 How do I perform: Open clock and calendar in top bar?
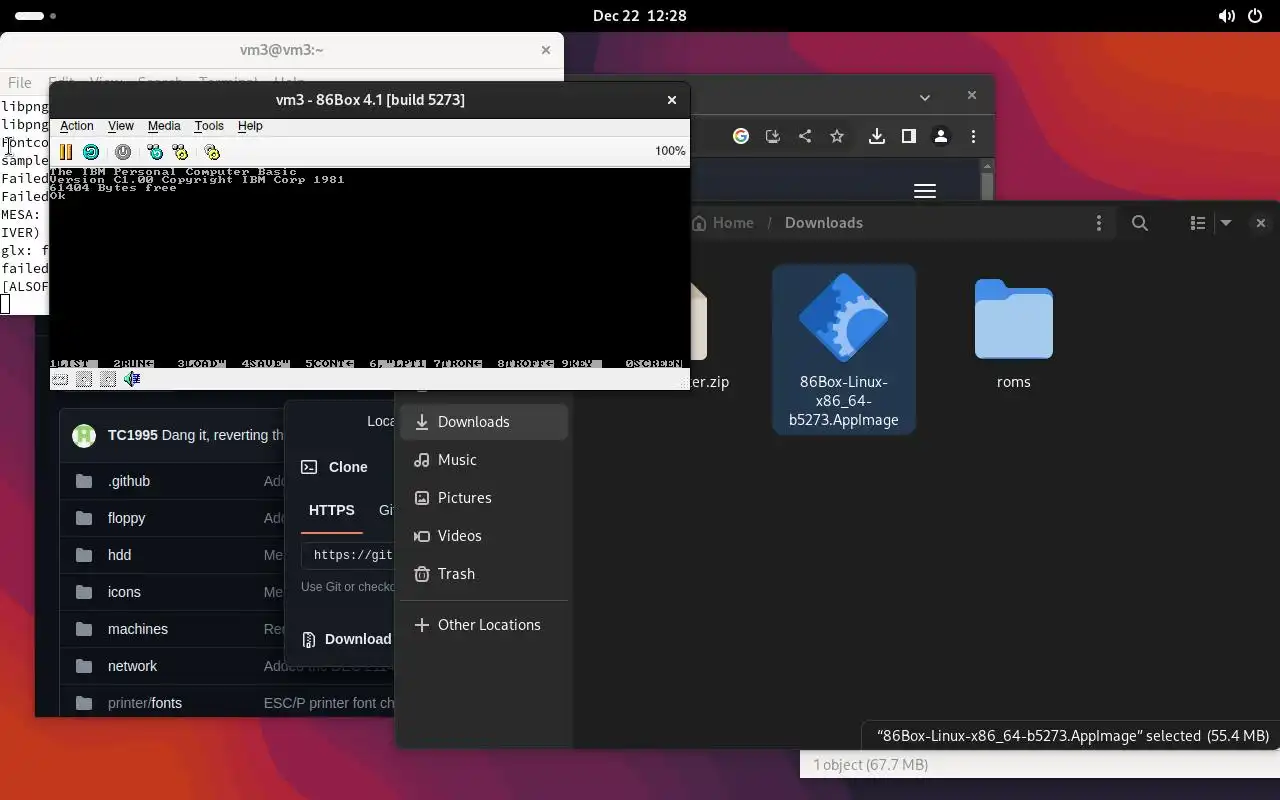pyautogui.click(x=640, y=16)
